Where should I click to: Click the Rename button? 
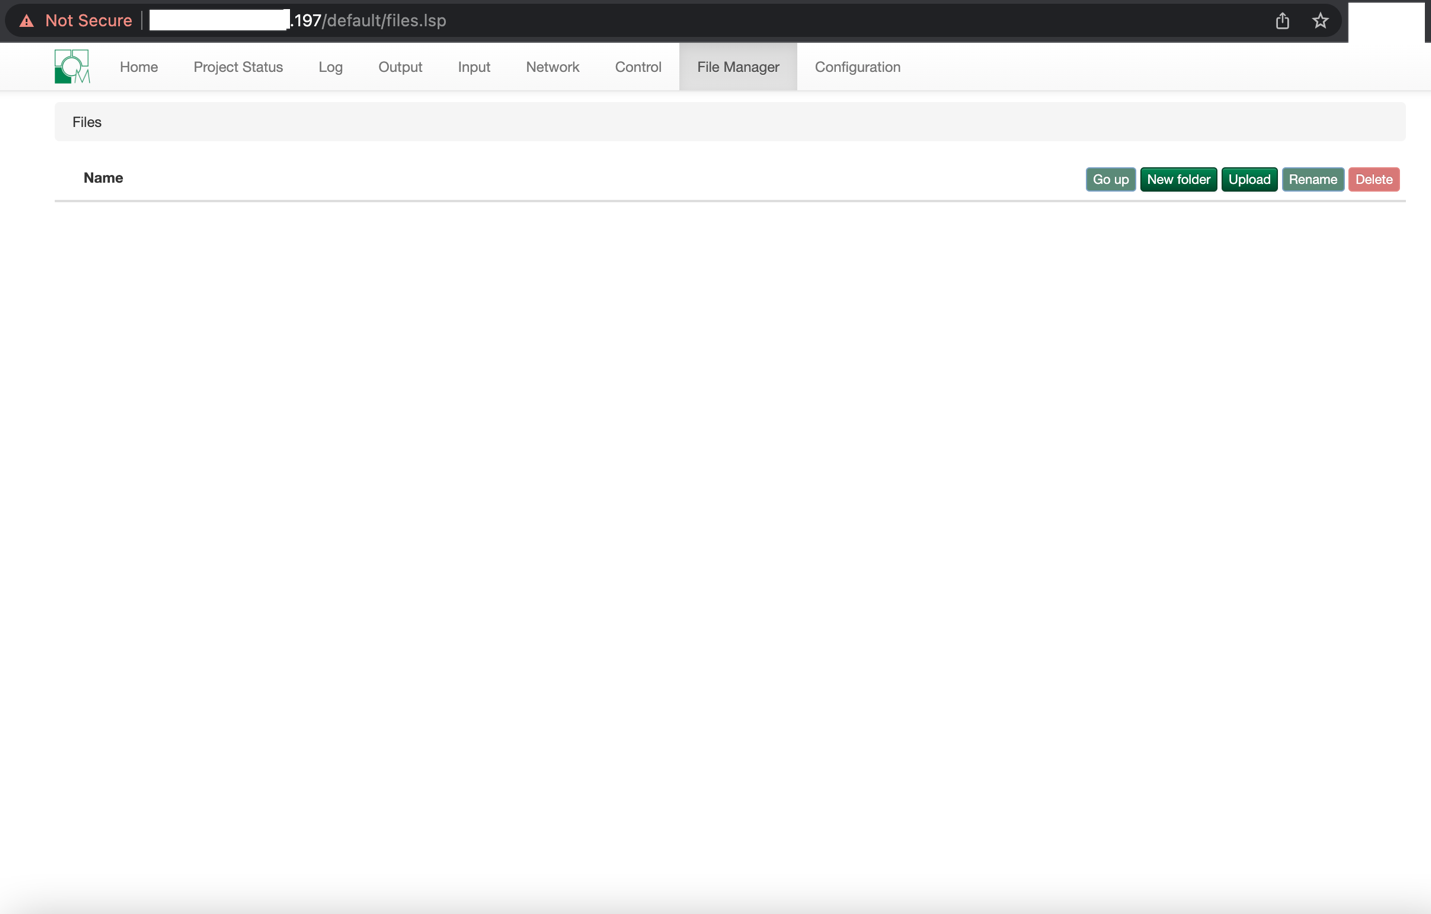pyautogui.click(x=1312, y=179)
